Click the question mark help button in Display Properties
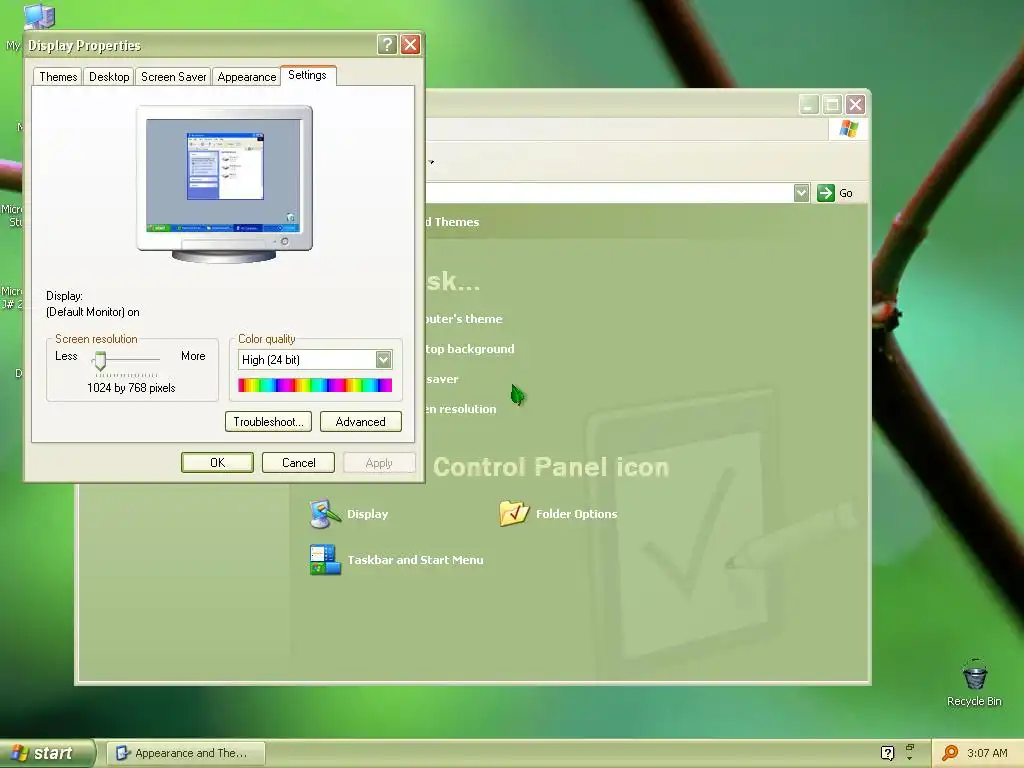 387,44
